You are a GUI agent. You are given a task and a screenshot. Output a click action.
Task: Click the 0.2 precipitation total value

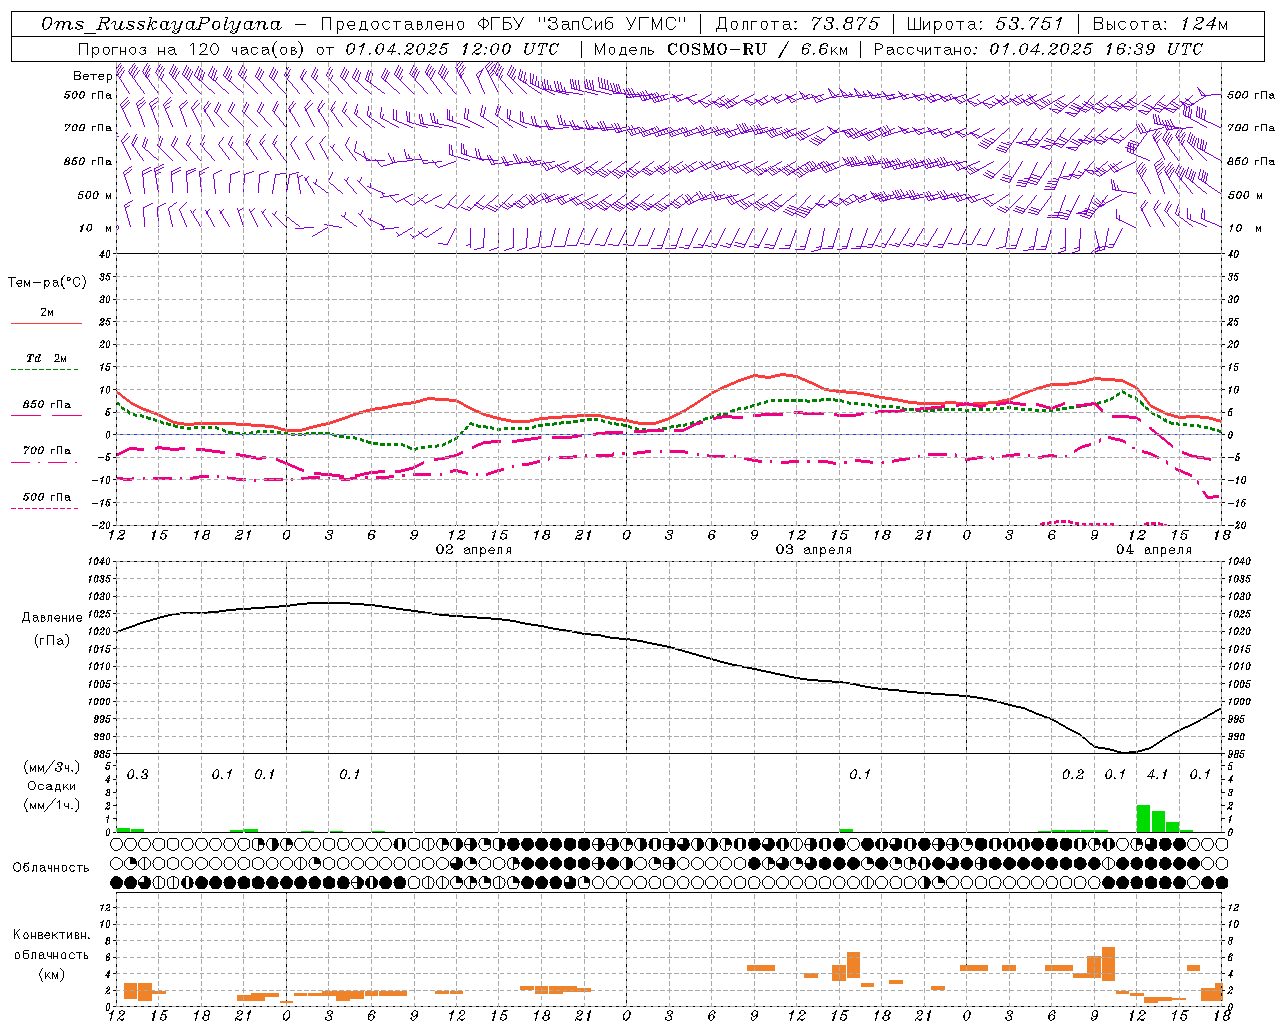[x=1073, y=775]
